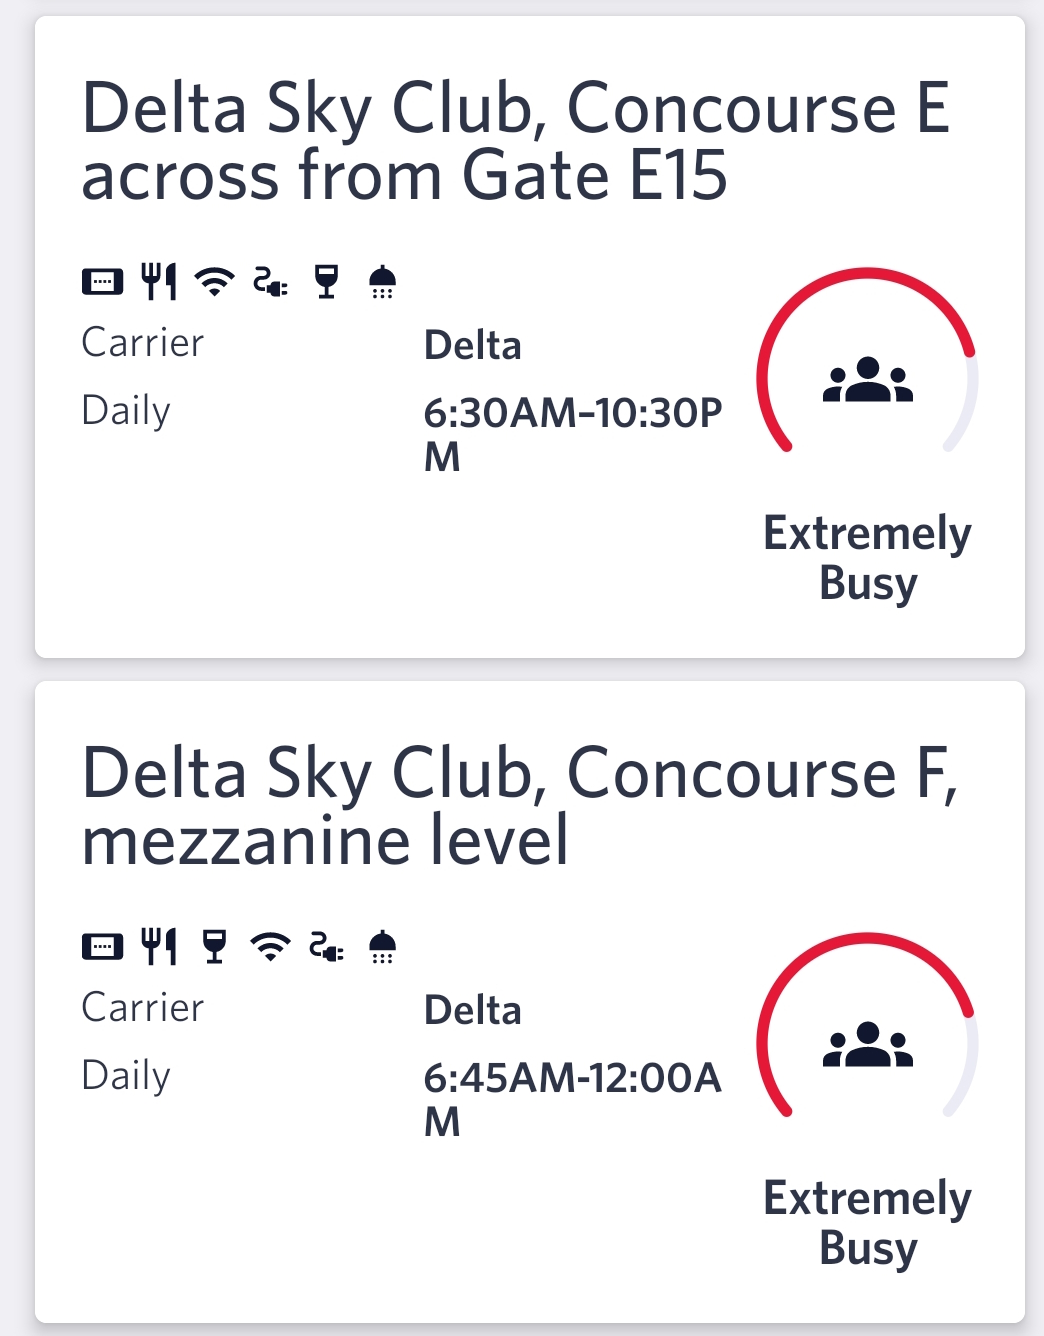Tap the power outlet icon in Concourse F card
The width and height of the screenshot is (1044, 1336).
[326, 946]
